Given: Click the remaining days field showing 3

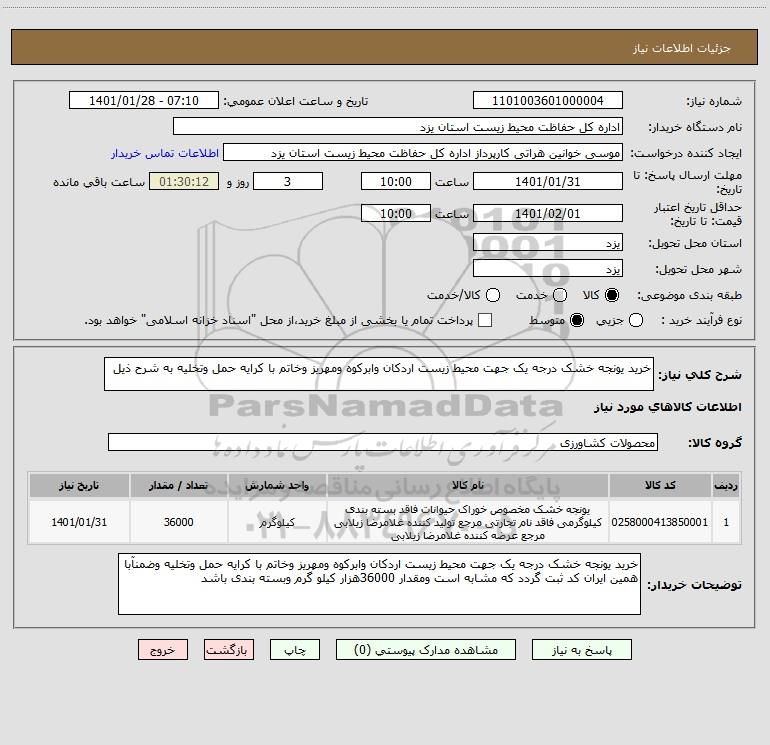Looking at the screenshot, I should 288,181.
